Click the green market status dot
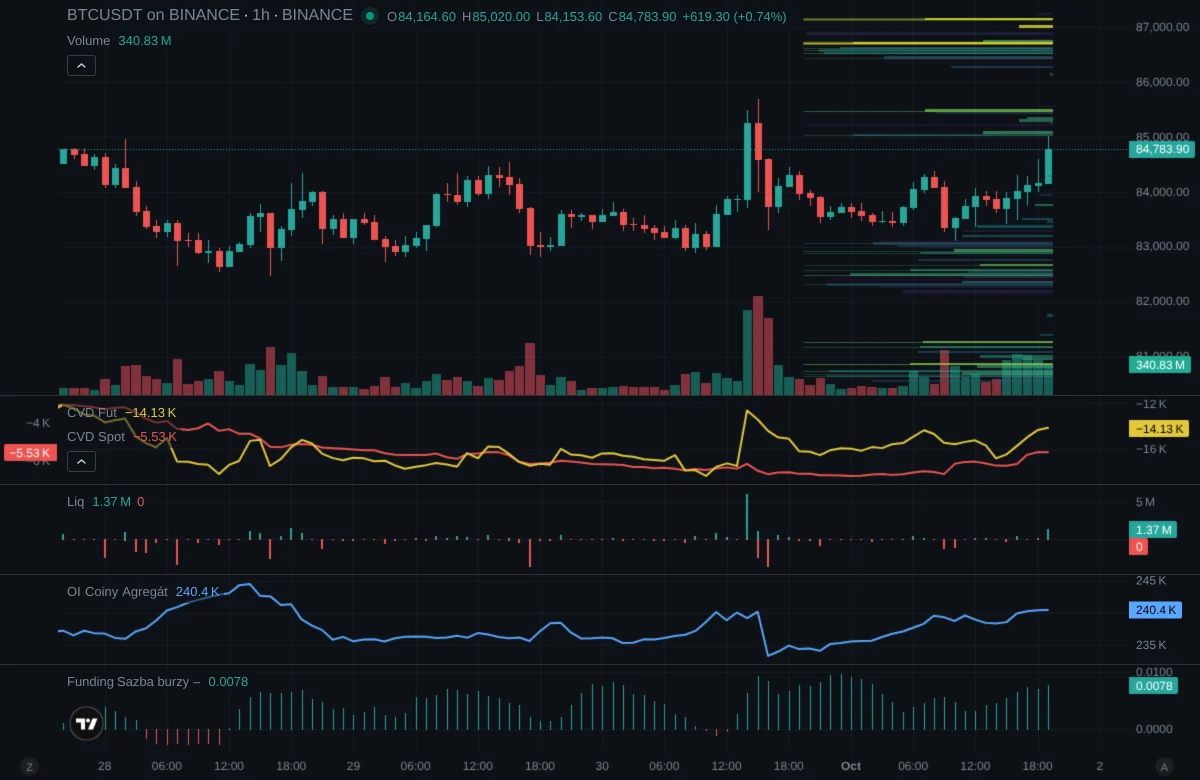 (x=369, y=16)
